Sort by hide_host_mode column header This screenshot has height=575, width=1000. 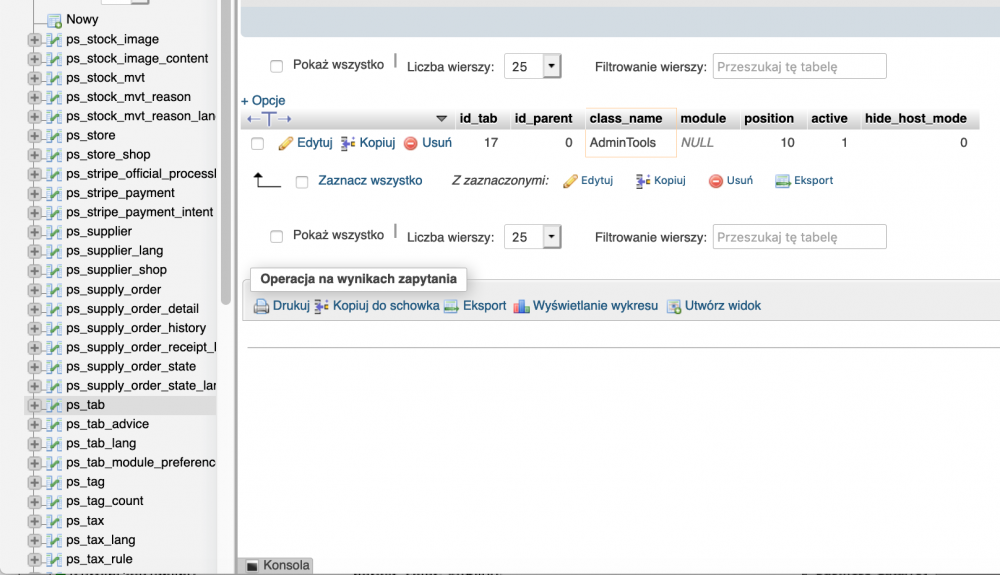916,119
